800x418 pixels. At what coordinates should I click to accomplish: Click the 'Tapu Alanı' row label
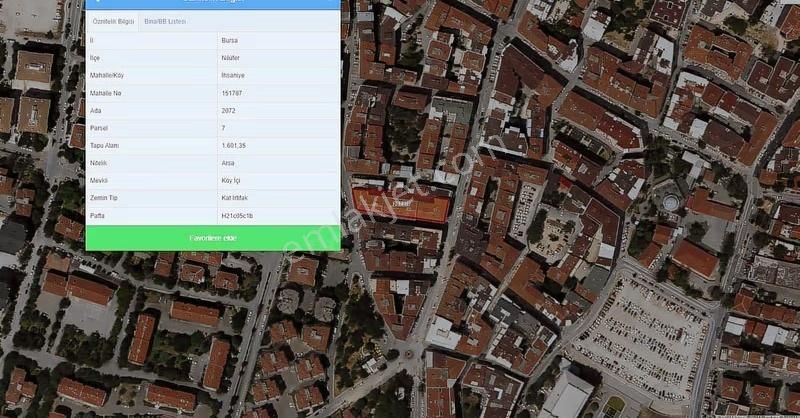[x=104, y=146]
